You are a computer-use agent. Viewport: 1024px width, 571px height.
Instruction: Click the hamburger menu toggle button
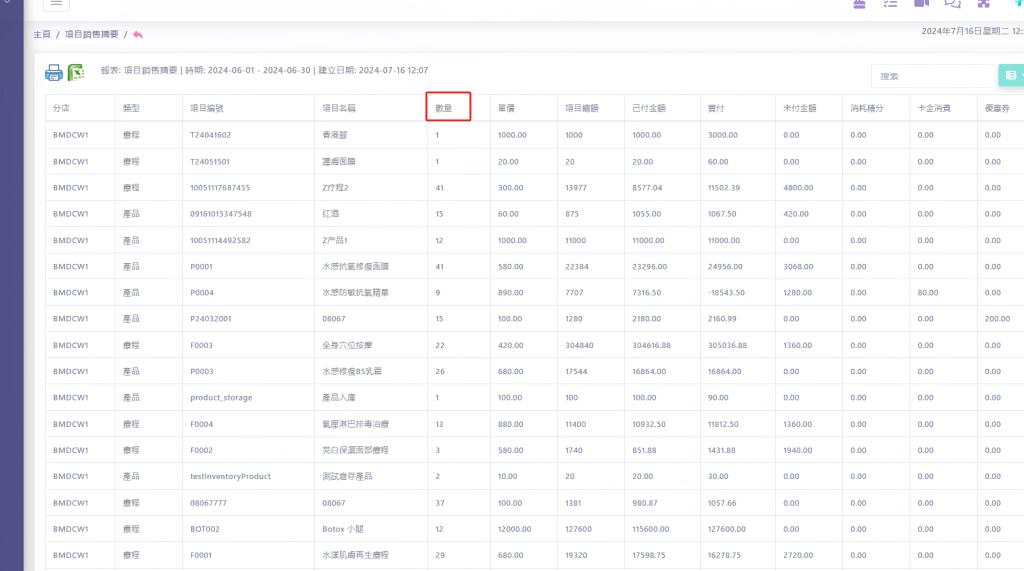click(x=56, y=3)
